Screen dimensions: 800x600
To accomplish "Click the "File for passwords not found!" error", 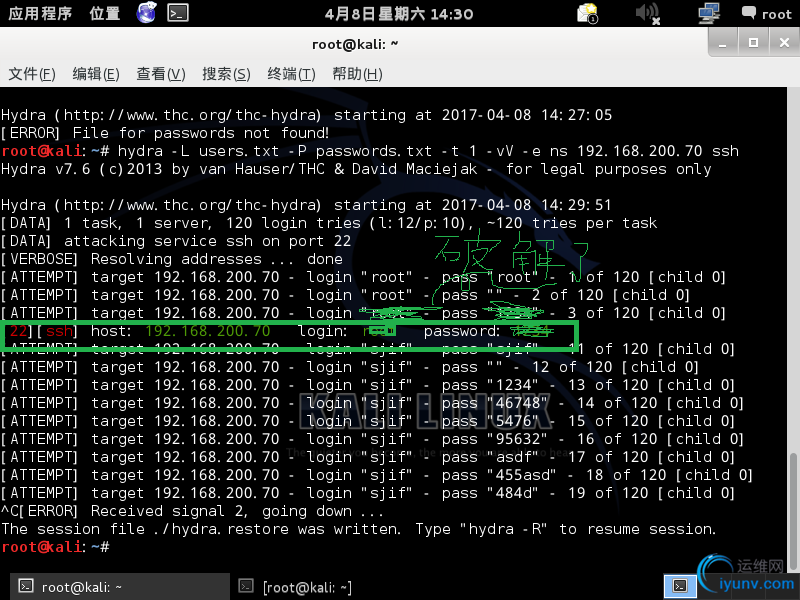I will [x=165, y=133].
